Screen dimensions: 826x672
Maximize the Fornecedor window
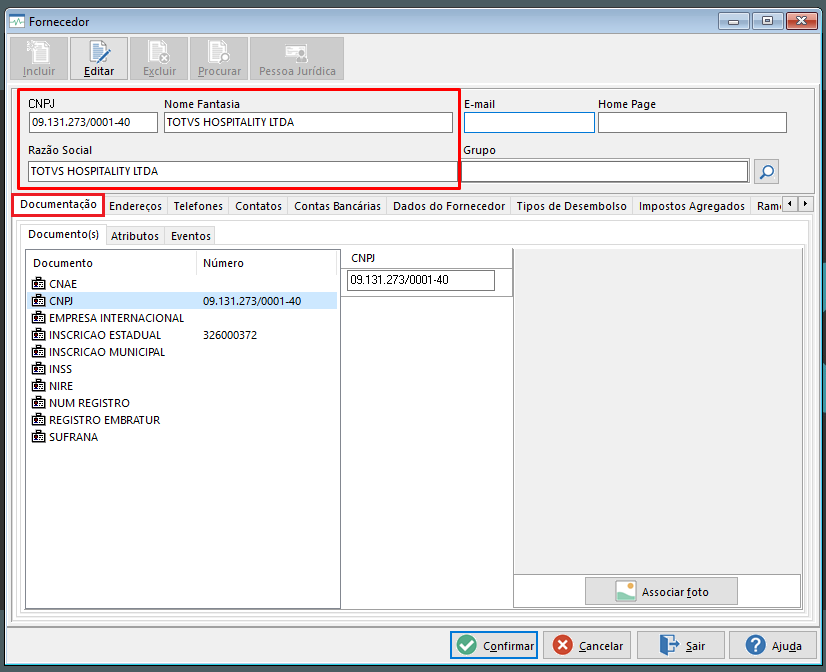coord(768,21)
